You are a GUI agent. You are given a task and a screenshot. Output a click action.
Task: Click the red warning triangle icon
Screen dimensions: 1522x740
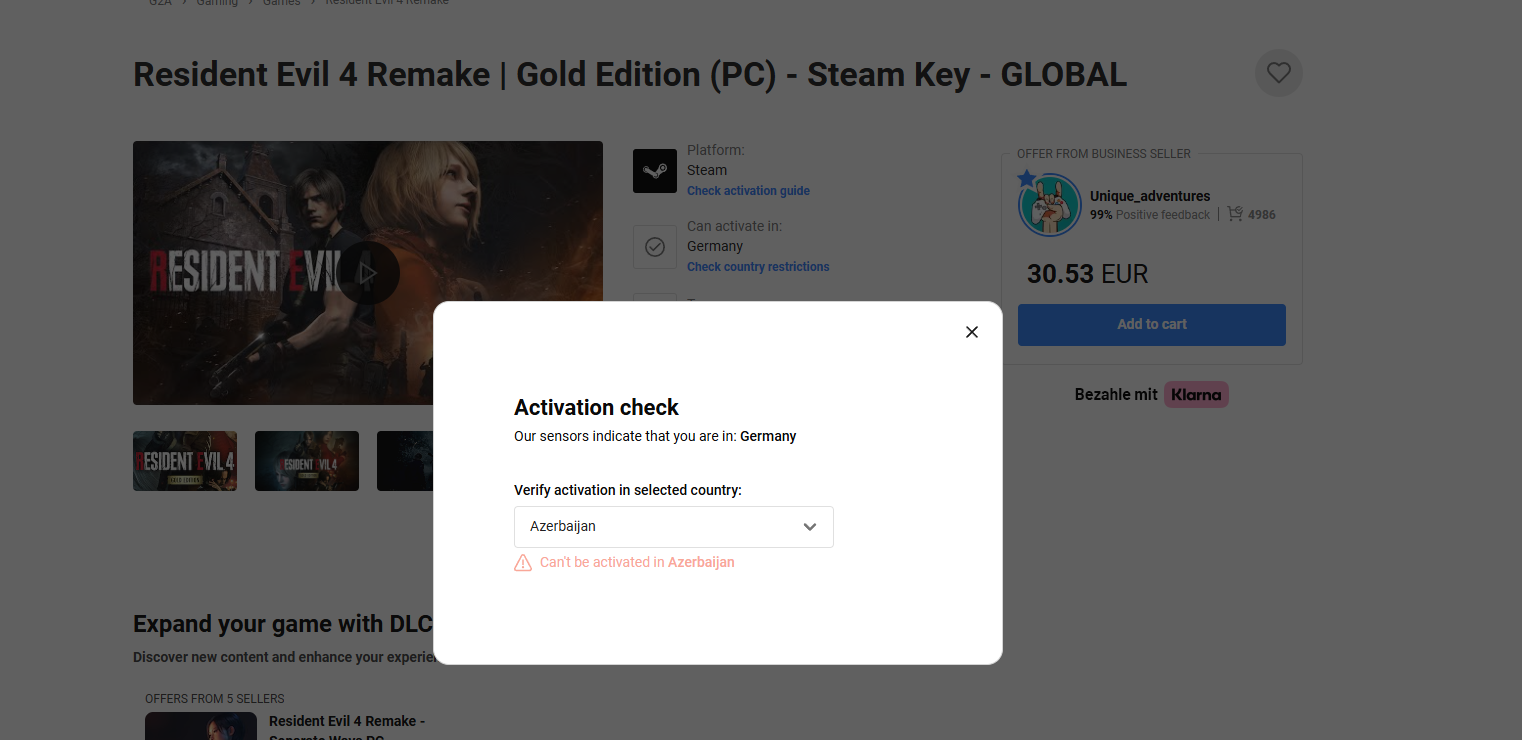point(523,563)
